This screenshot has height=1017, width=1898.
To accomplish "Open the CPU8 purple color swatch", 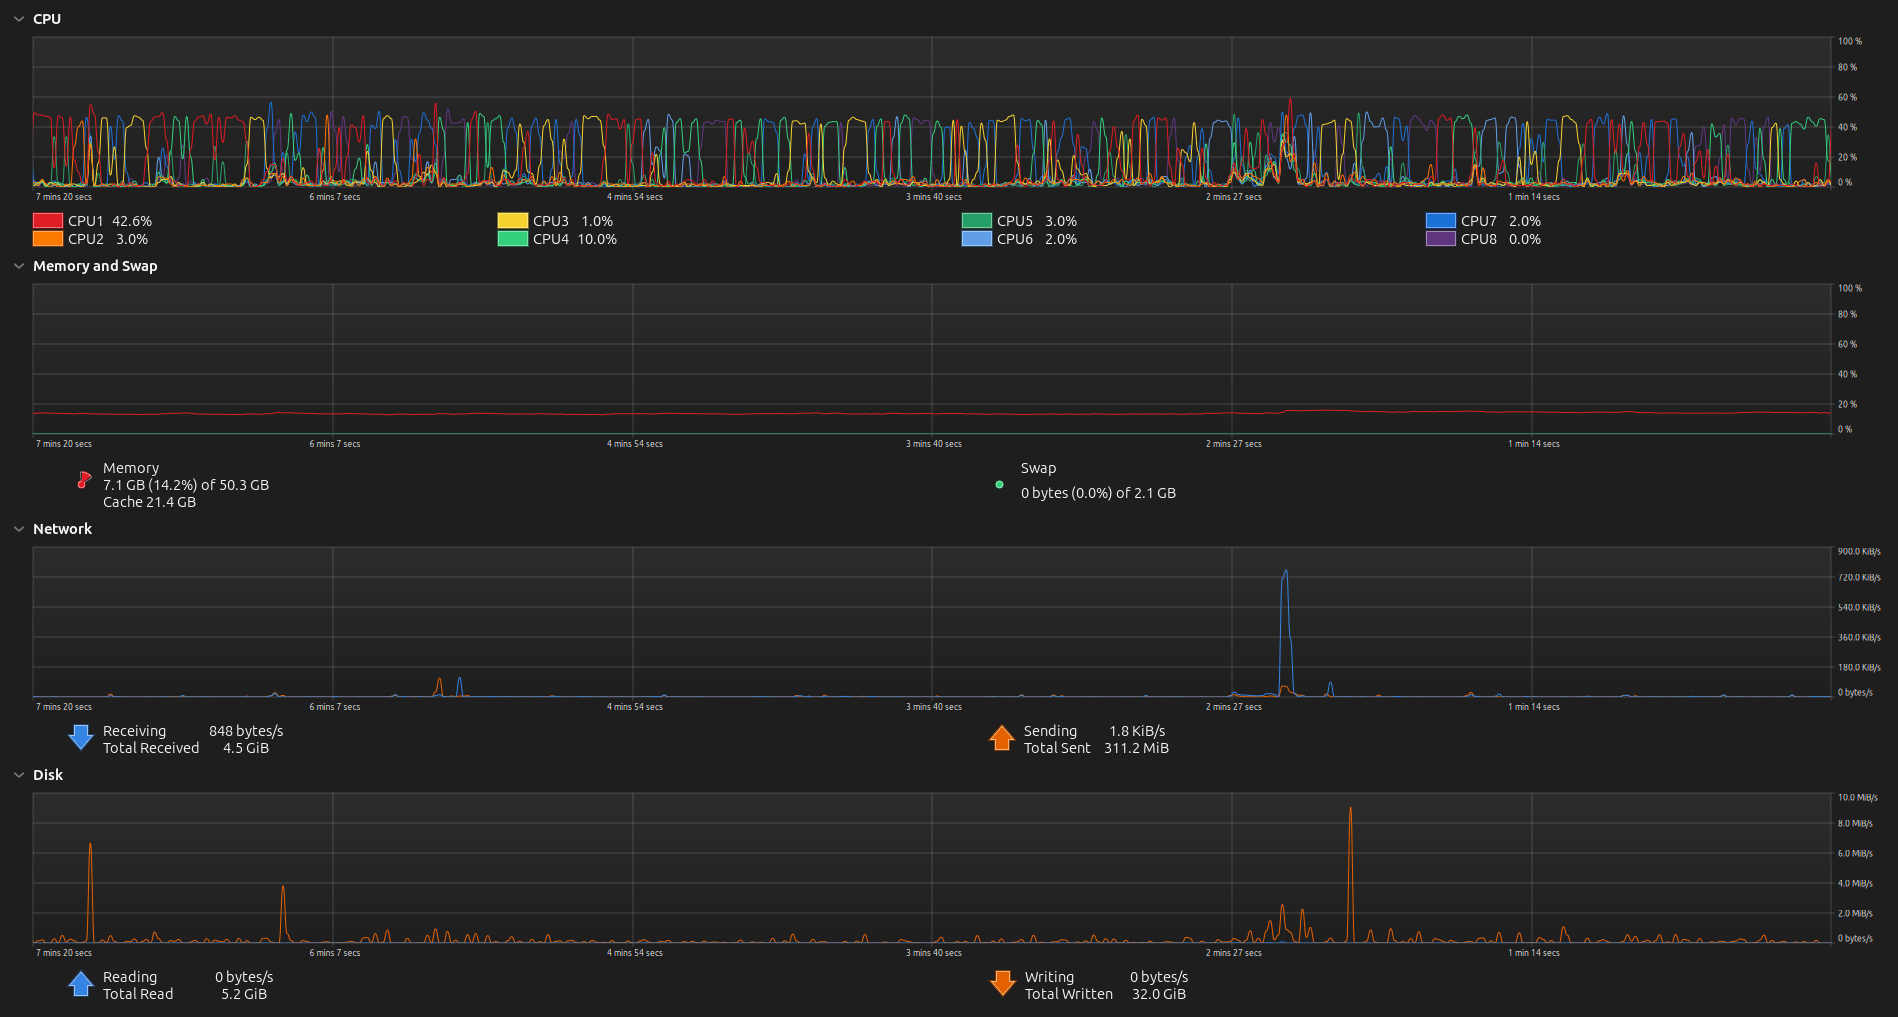I will (1441, 239).
